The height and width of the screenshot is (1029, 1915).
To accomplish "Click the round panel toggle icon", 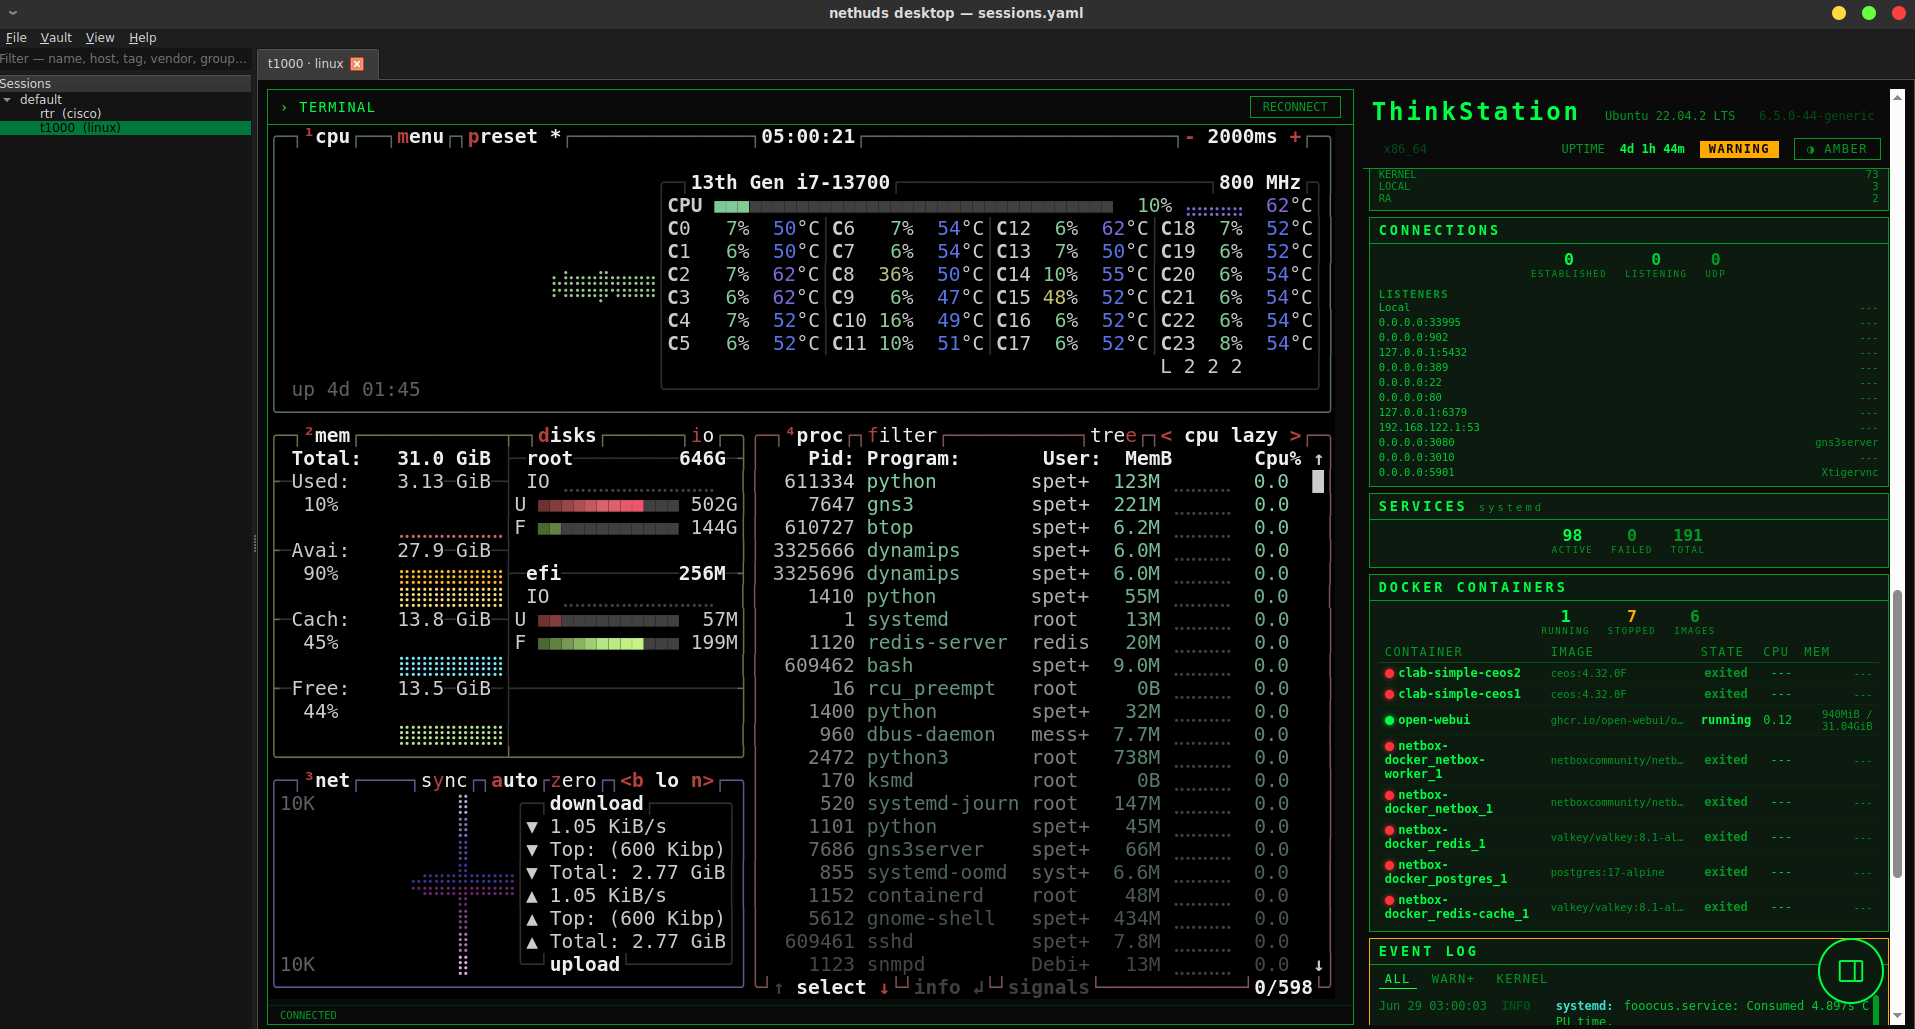I will 1850,971.
